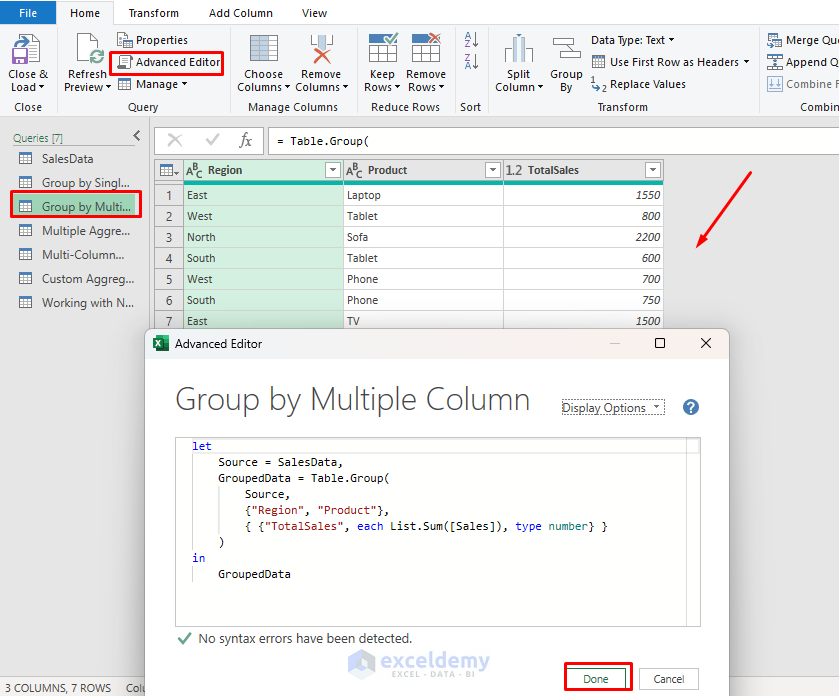Image resolution: width=839 pixels, height=696 pixels.
Task: Open help with the question mark icon
Action: (x=690, y=407)
